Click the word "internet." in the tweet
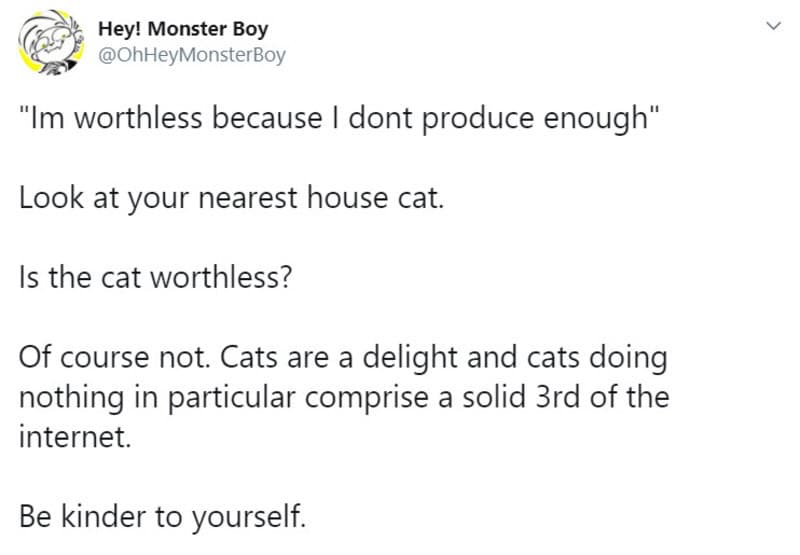Viewport: 800px width, 555px height. pos(74,437)
